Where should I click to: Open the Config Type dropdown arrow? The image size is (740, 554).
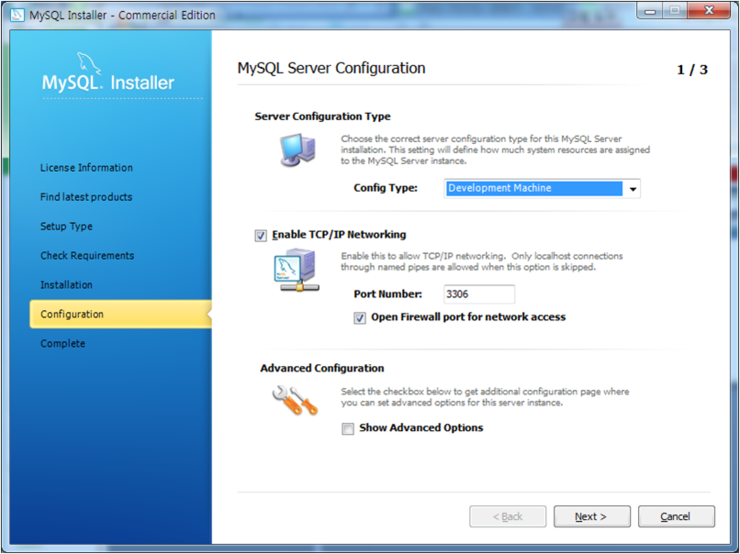point(632,189)
